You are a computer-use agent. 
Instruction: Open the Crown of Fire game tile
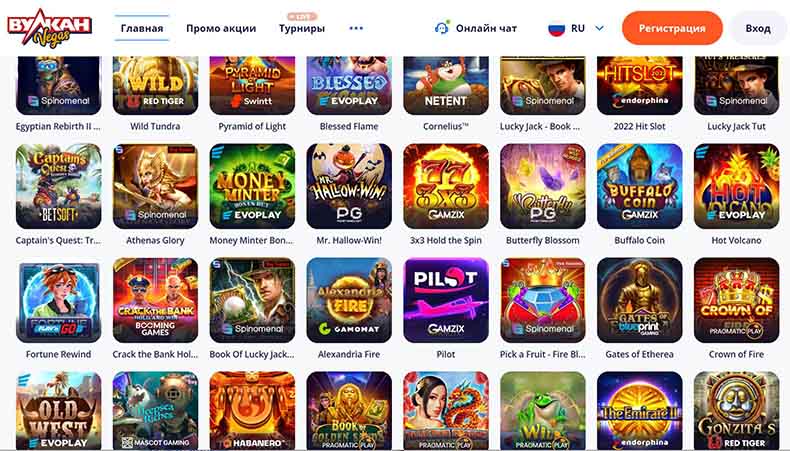[737, 300]
